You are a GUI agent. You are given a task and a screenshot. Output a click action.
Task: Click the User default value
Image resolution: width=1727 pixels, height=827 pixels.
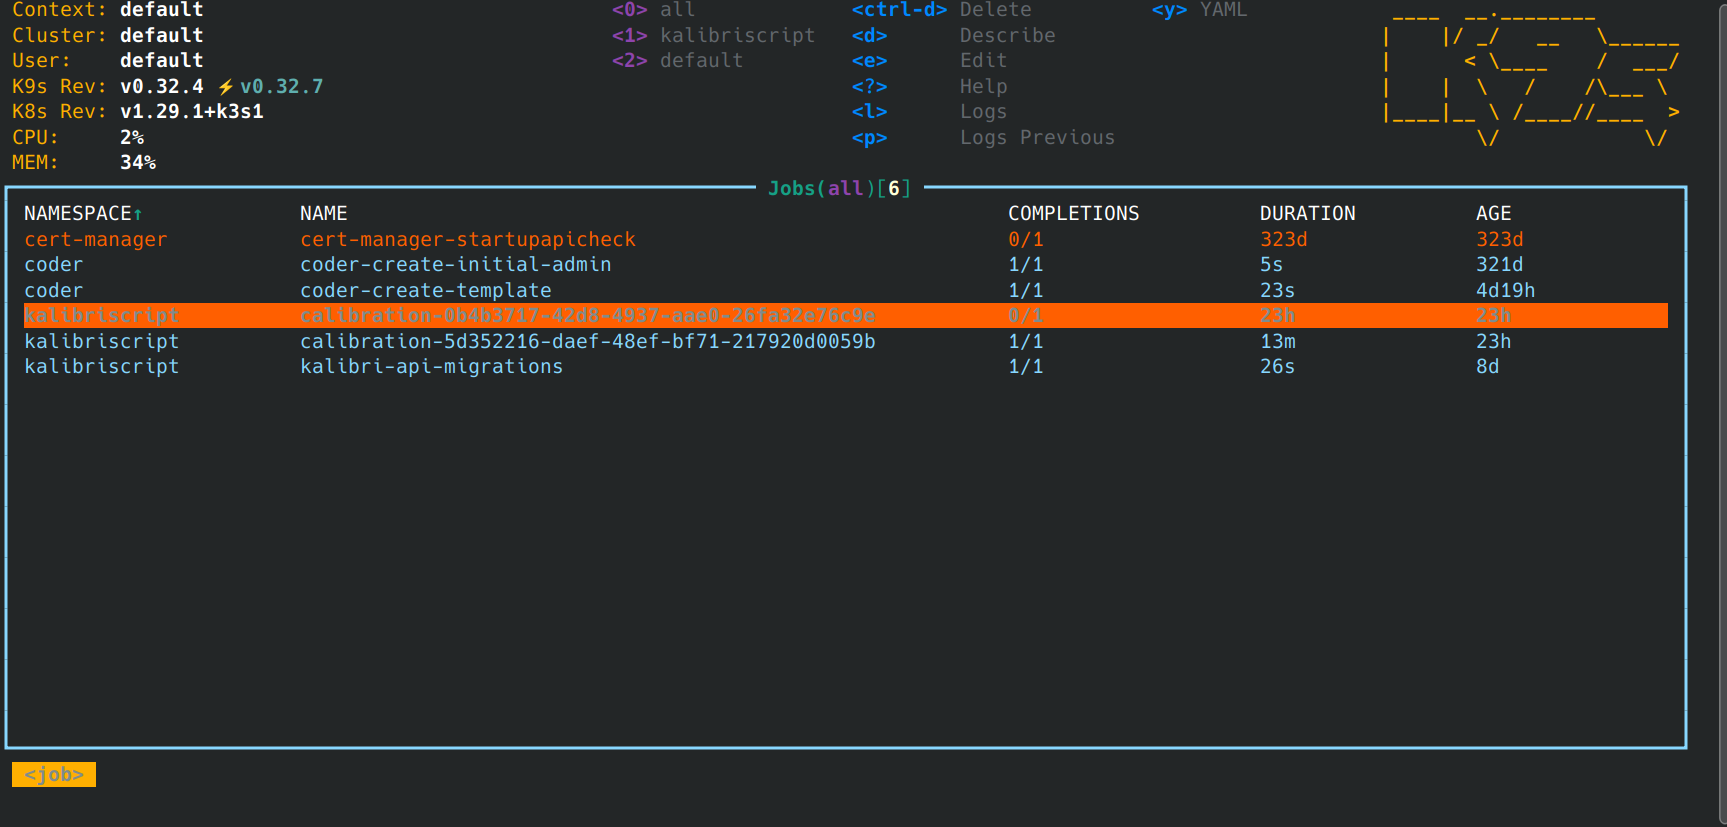tap(162, 61)
